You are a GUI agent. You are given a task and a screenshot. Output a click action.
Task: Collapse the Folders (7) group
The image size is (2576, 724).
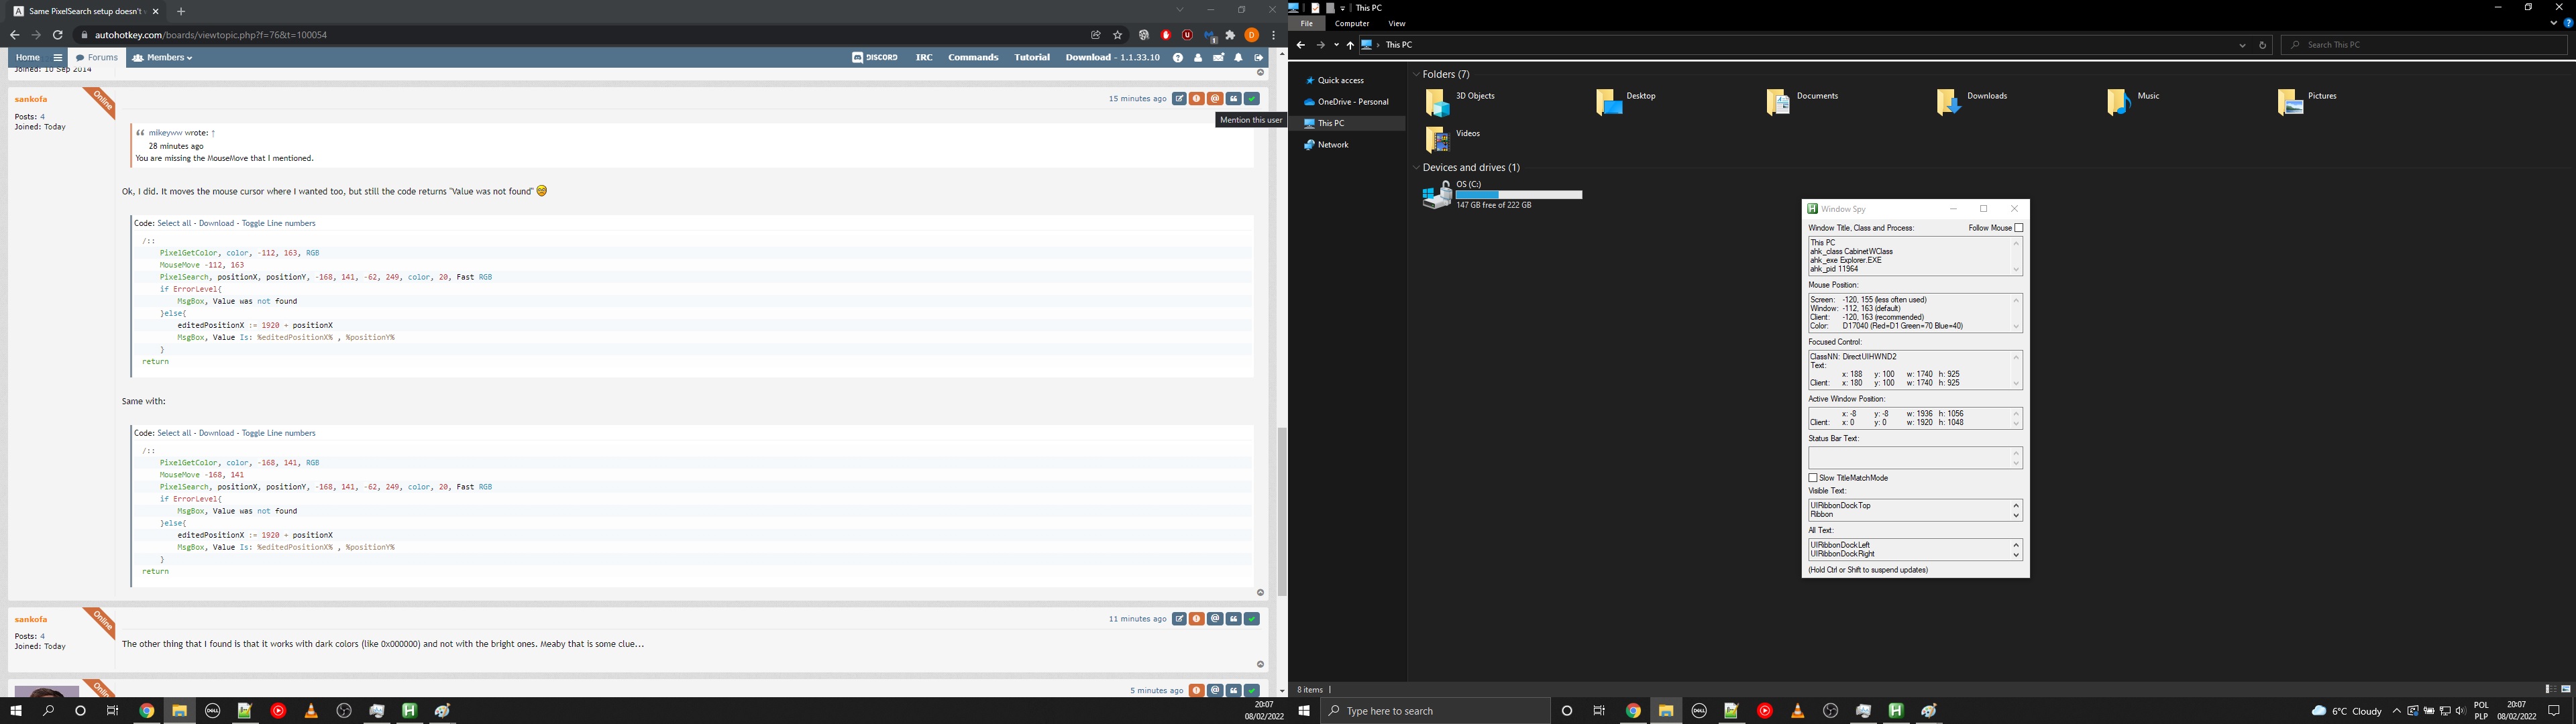[x=1416, y=75]
